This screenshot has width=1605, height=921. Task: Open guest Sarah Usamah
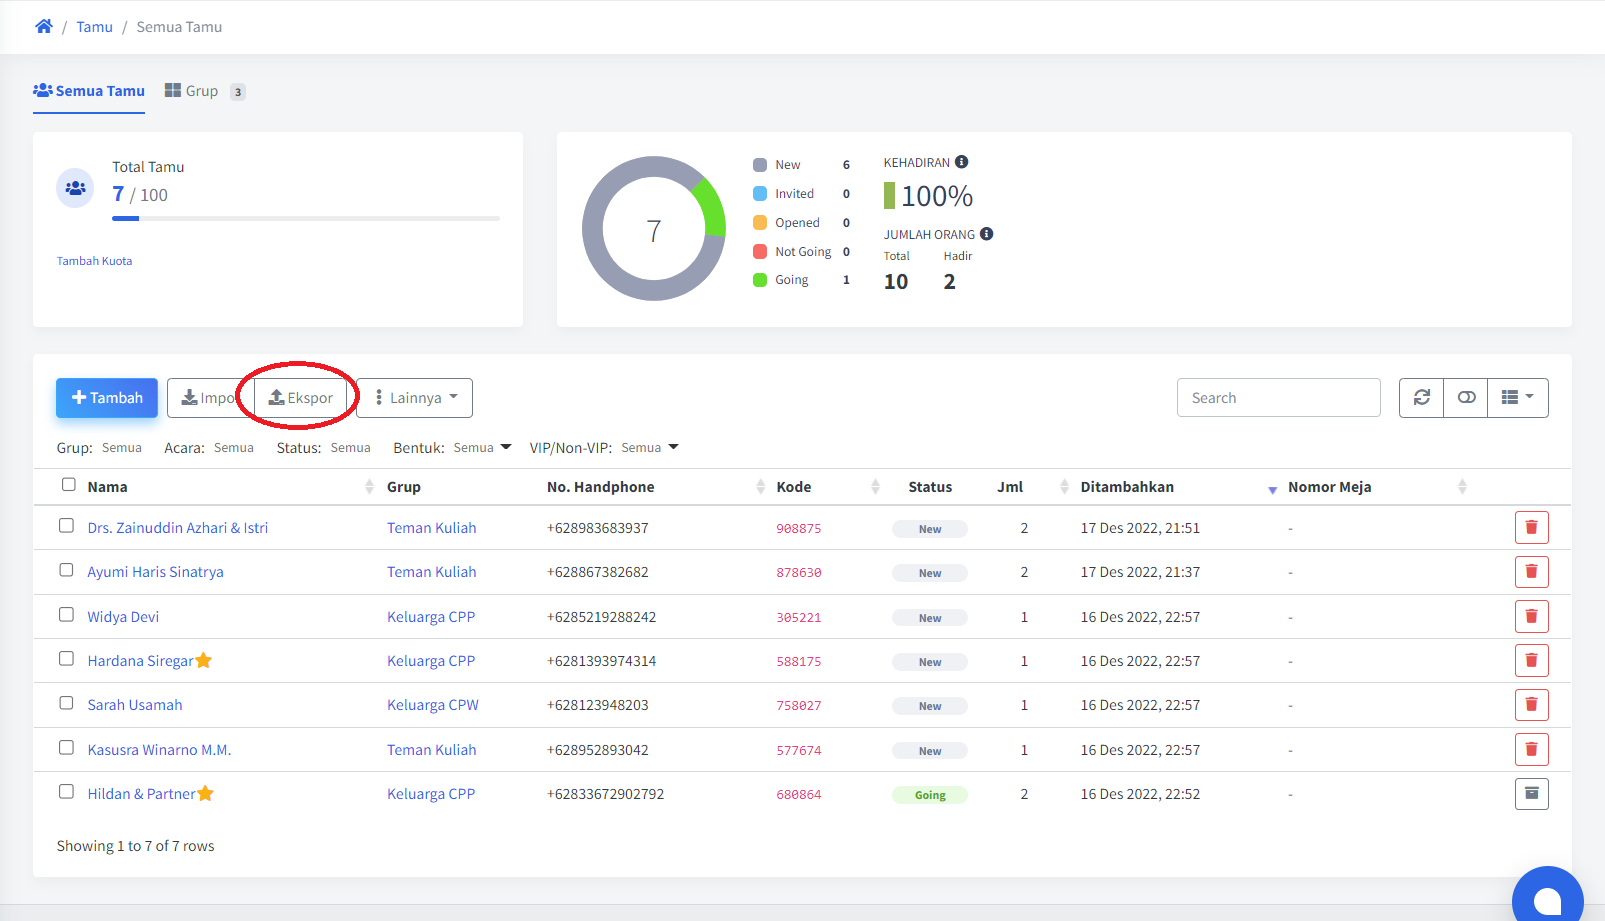[135, 705]
